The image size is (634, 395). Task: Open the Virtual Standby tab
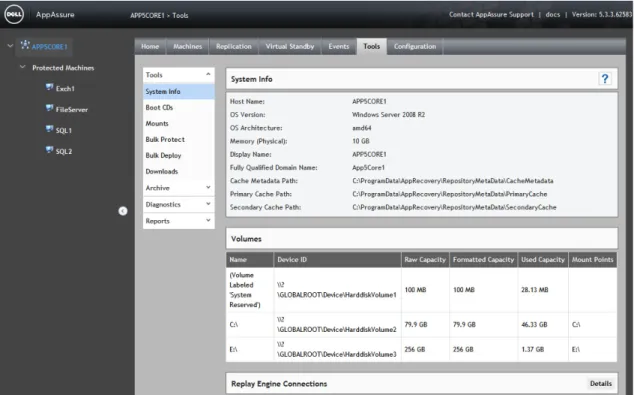pyautogui.click(x=290, y=46)
